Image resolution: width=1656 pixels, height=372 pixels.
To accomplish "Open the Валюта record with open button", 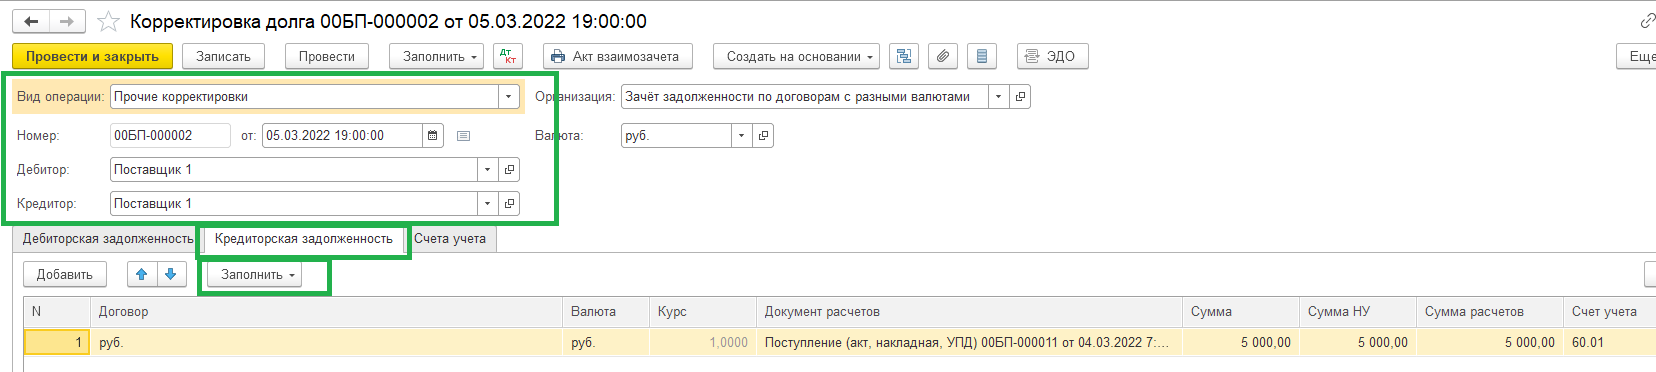I will [x=763, y=135].
